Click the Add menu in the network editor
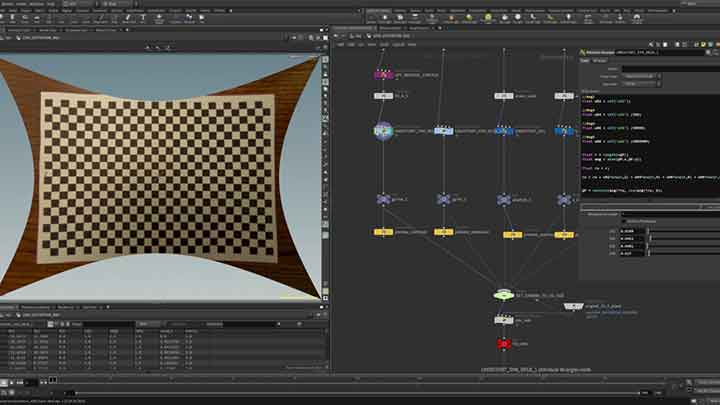 [340, 44]
